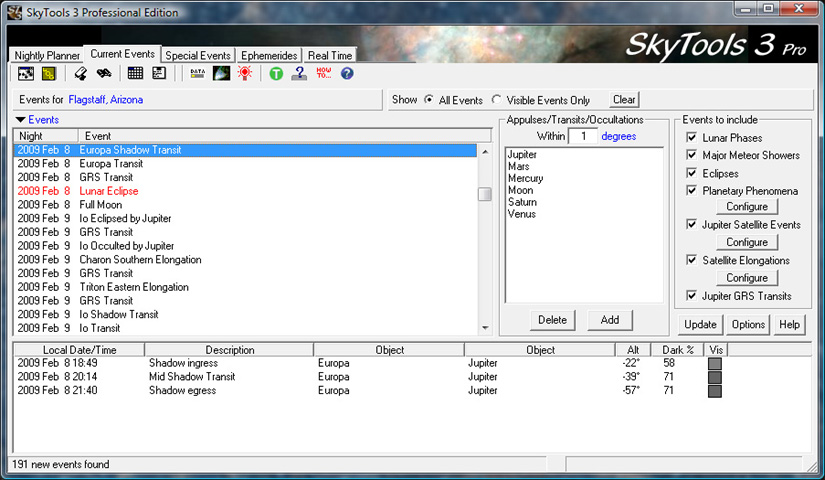Click the yellow chain-link toolbar icon
Screen dimensions: 825x480
(48, 74)
